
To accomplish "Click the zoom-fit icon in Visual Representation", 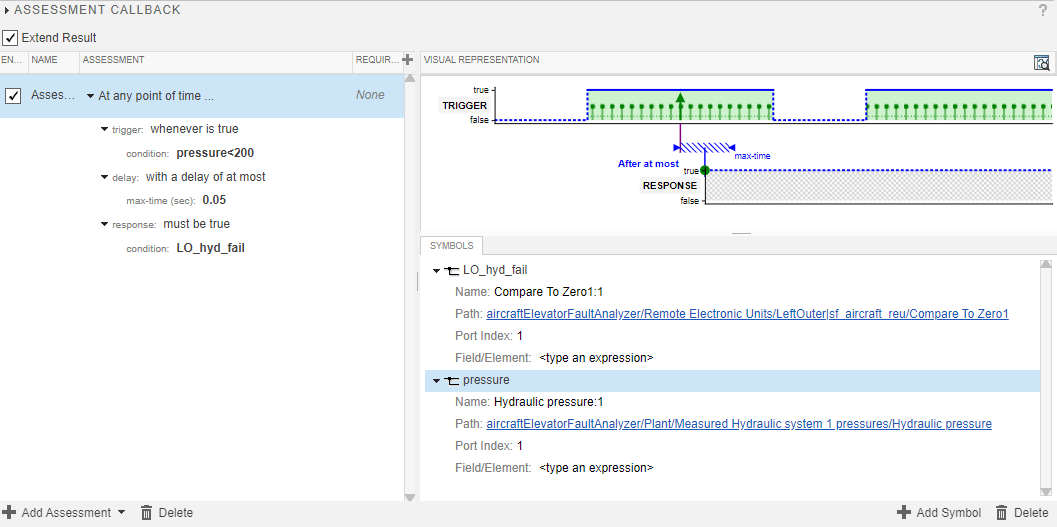I will [1042, 62].
